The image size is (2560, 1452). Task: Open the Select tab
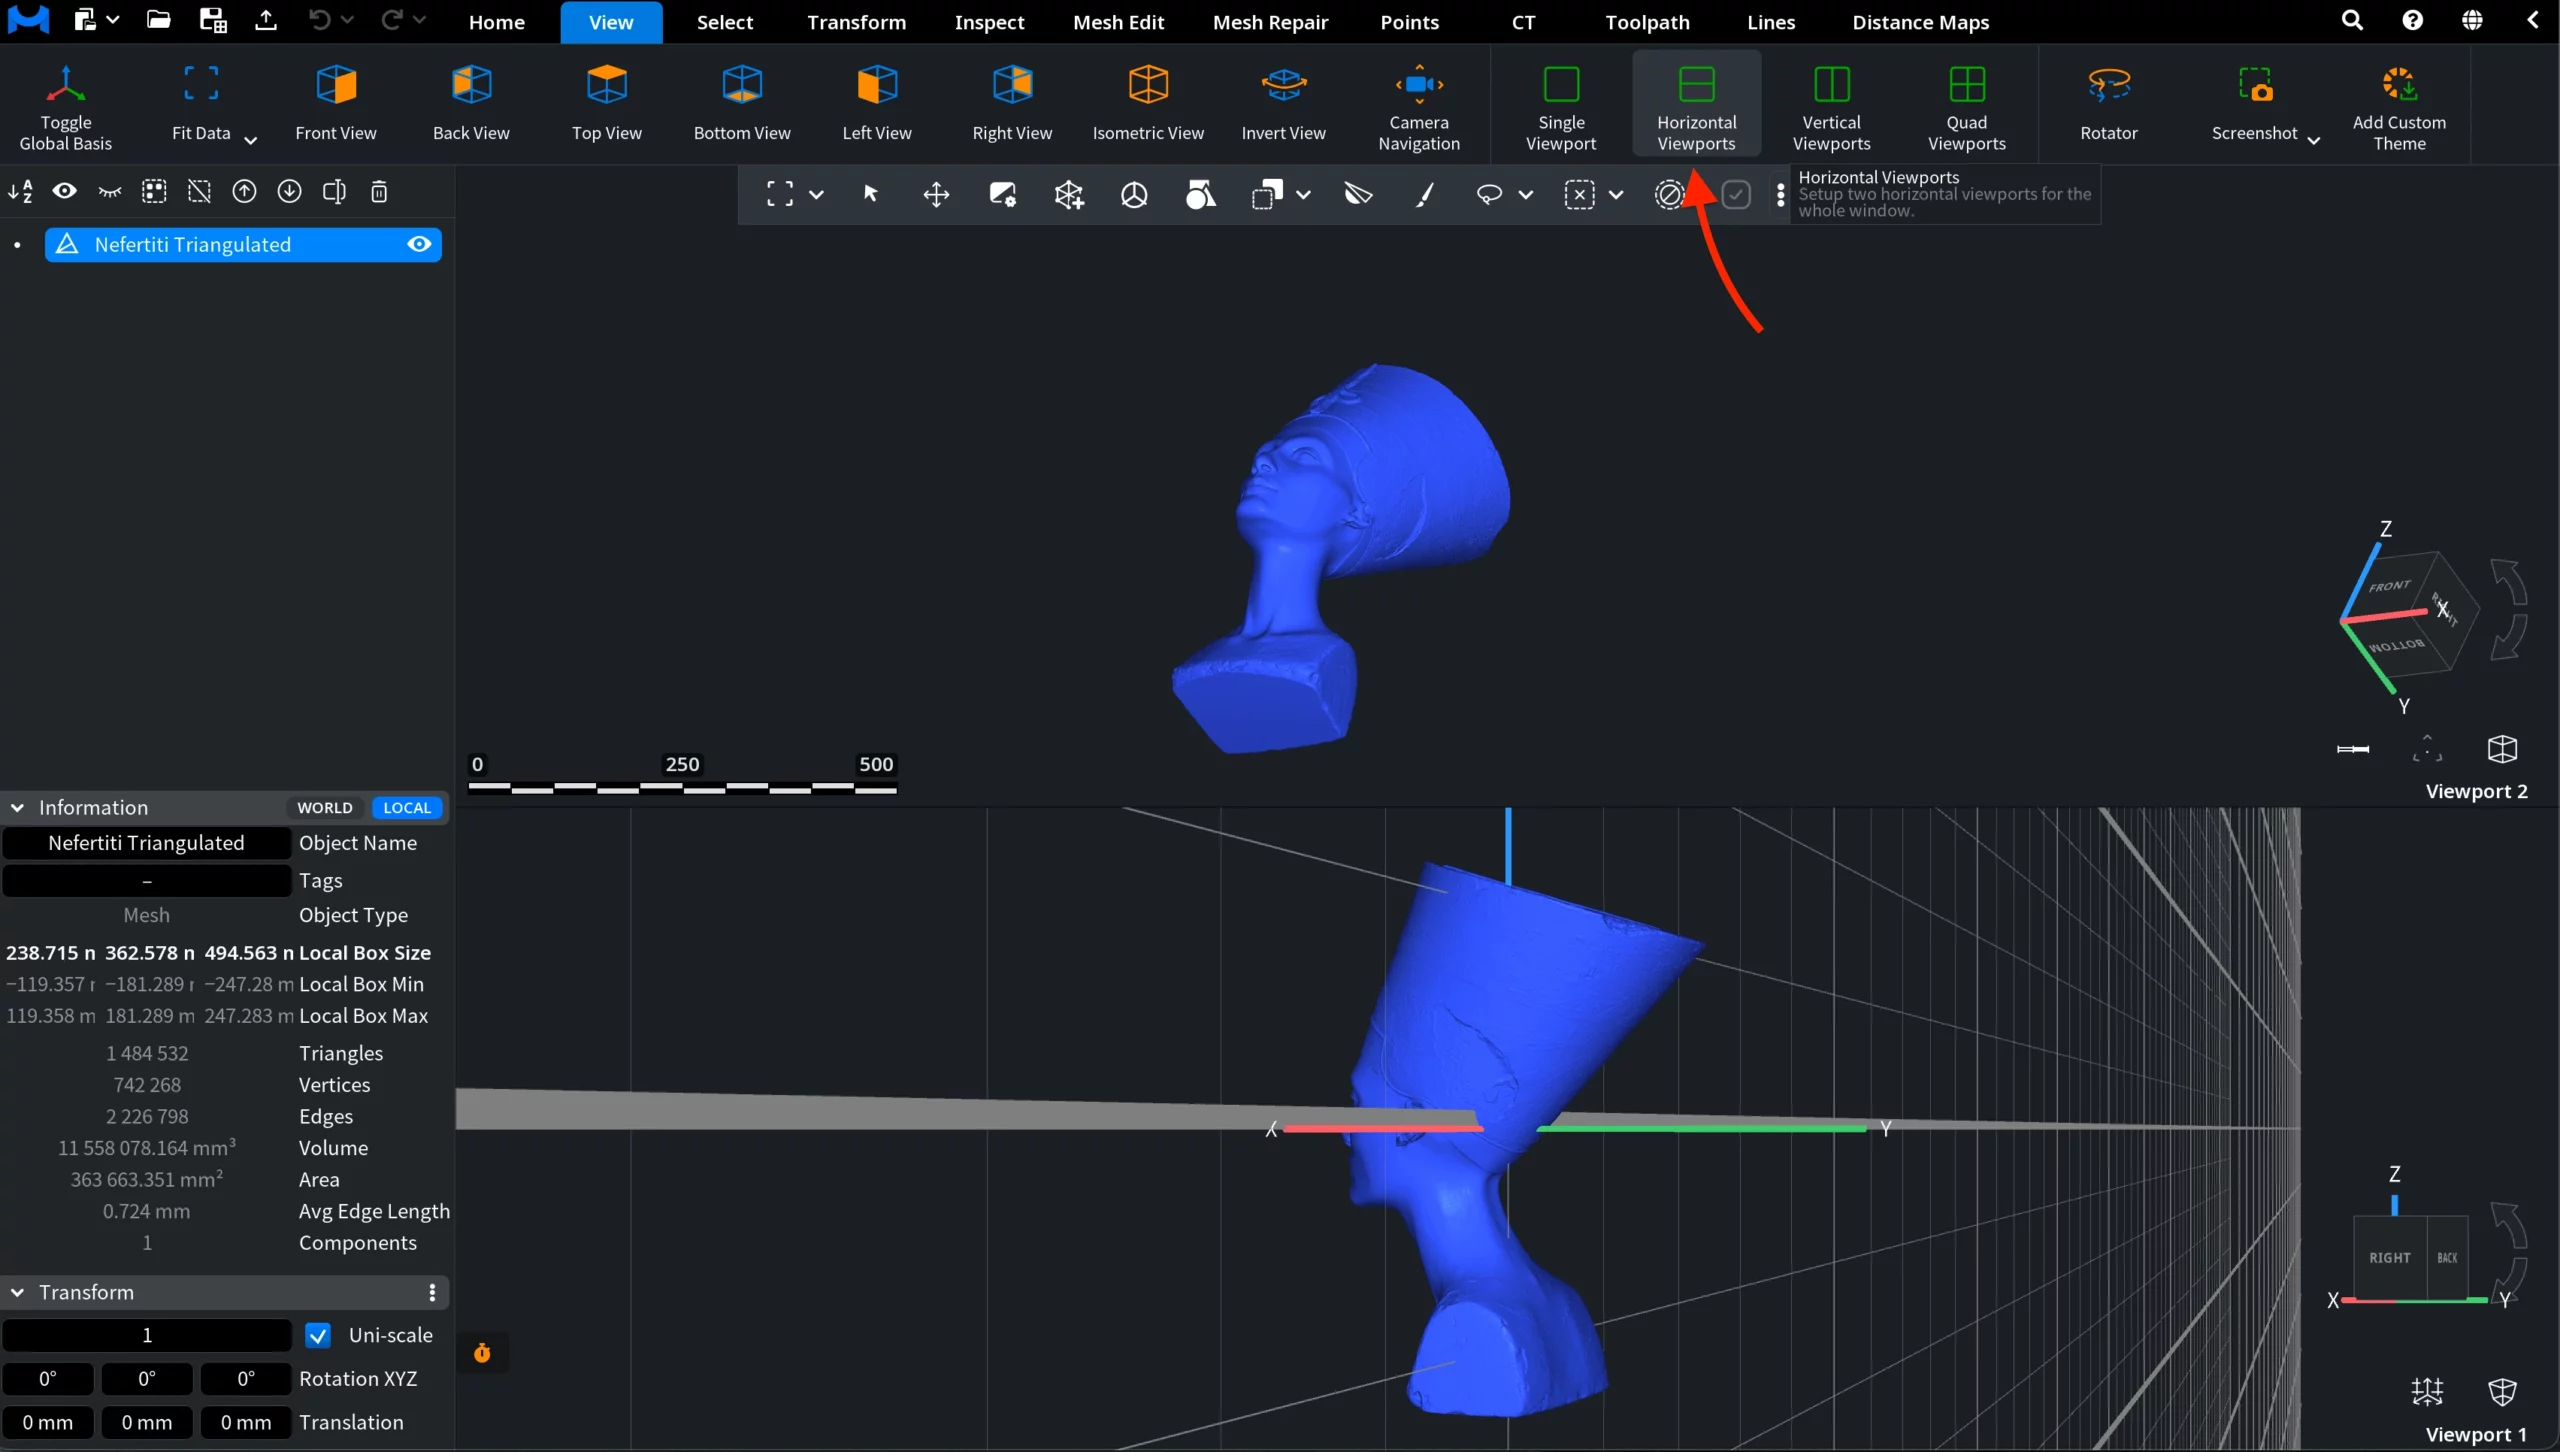click(x=725, y=22)
